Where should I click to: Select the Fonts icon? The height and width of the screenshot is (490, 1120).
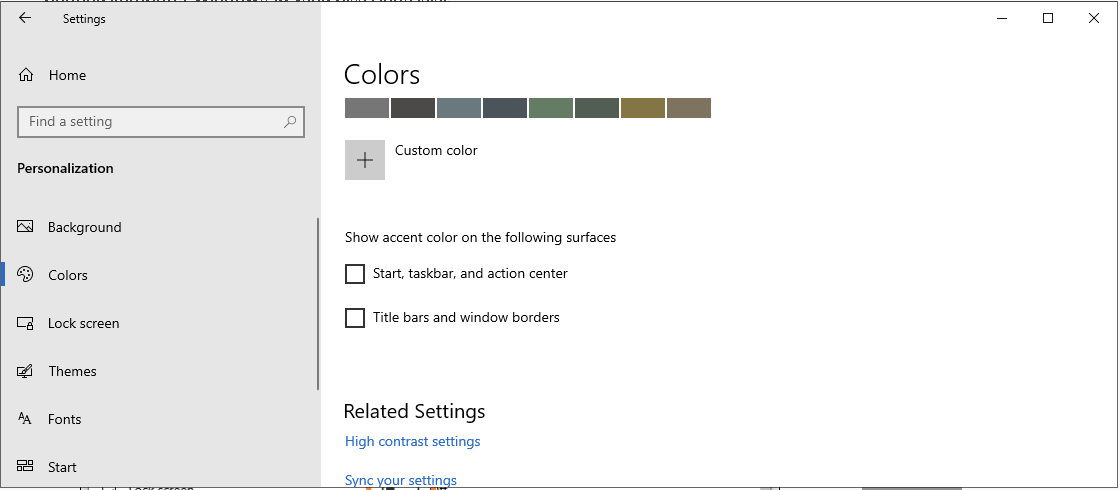tap(26, 419)
